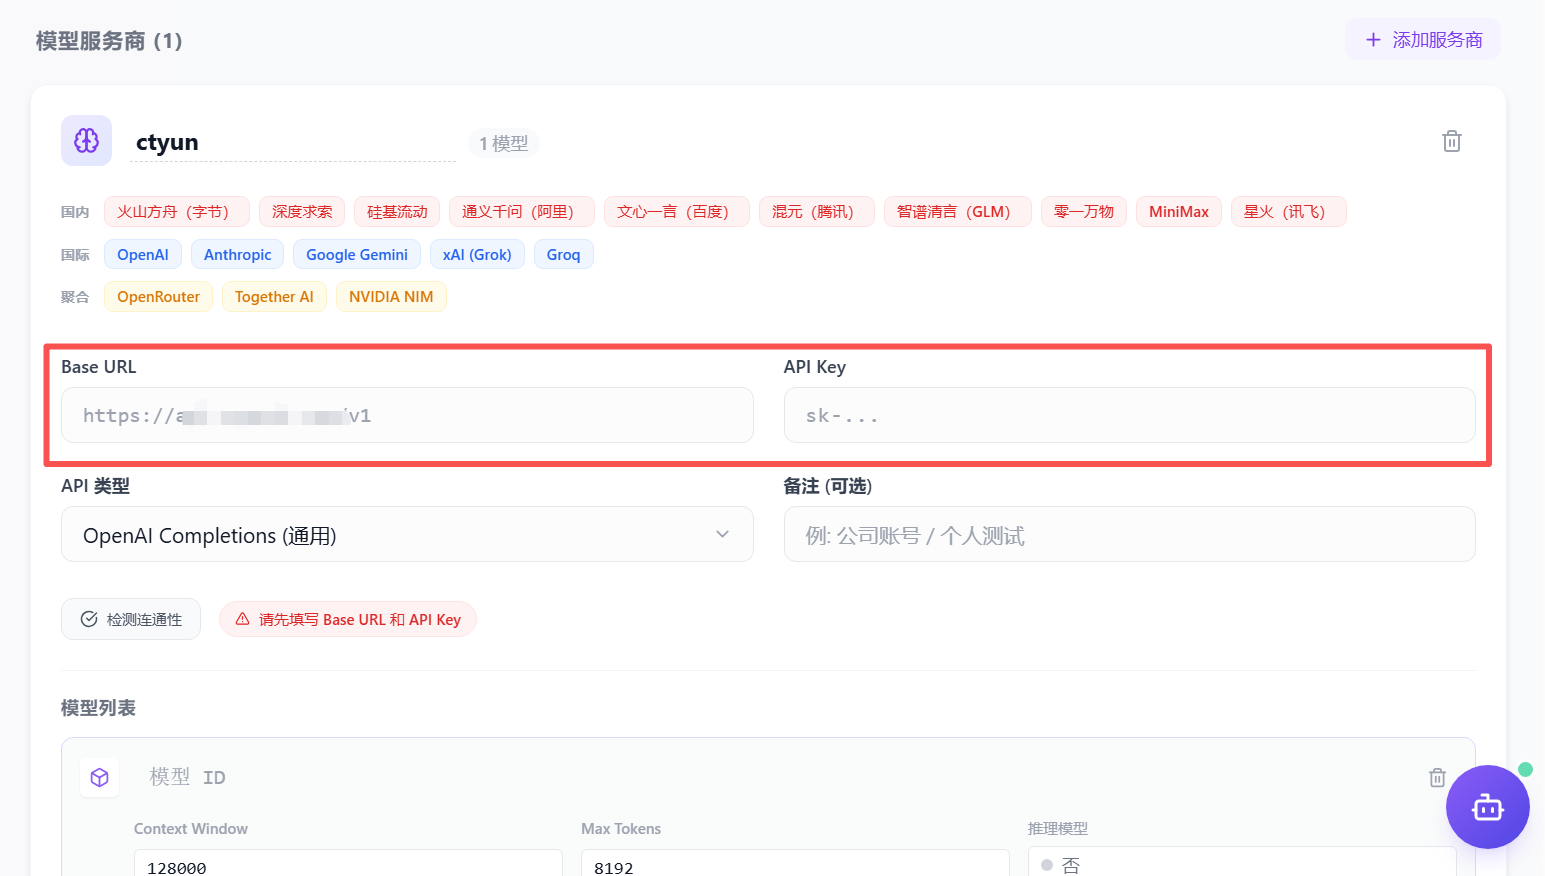Delete the ctyun provider with trash icon
This screenshot has height=876, width=1545.
1451,141
